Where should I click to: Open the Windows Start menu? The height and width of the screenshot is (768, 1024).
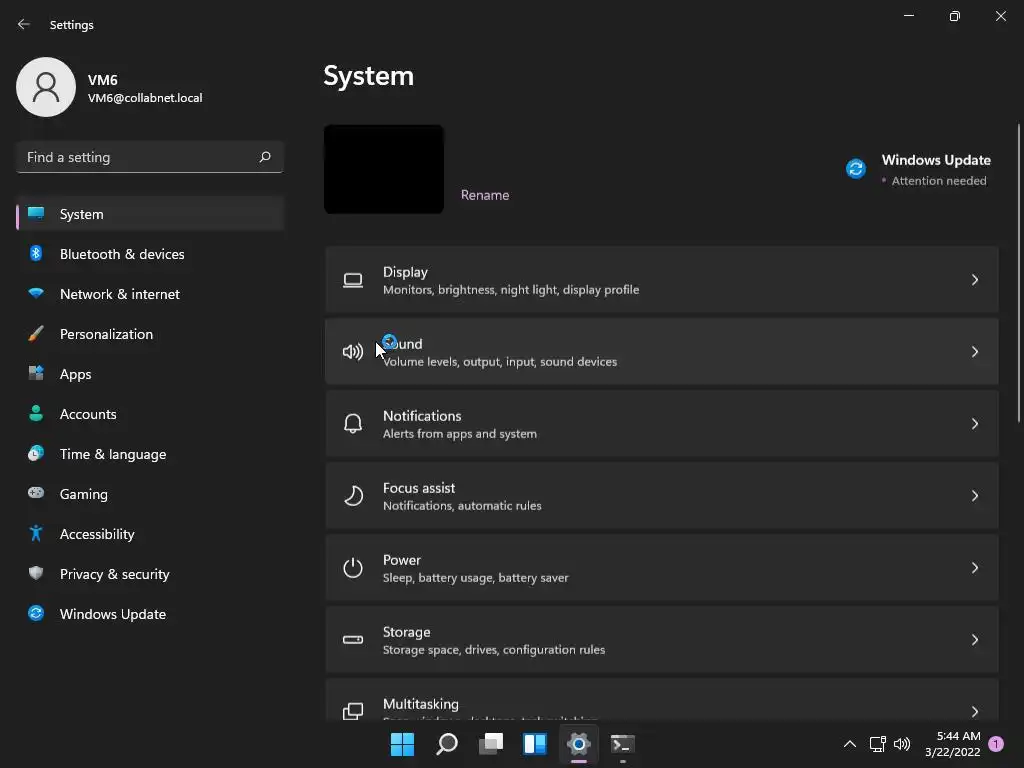pyautogui.click(x=402, y=744)
